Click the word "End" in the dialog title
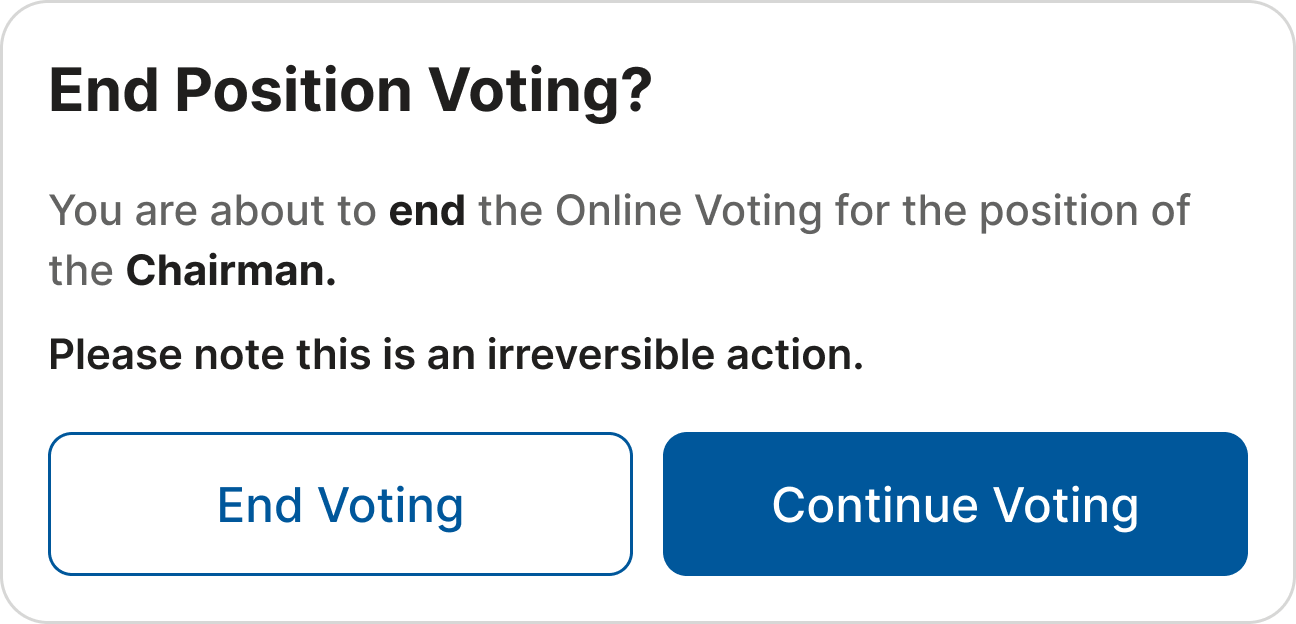The width and height of the screenshot is (1296, 624). 103,92
